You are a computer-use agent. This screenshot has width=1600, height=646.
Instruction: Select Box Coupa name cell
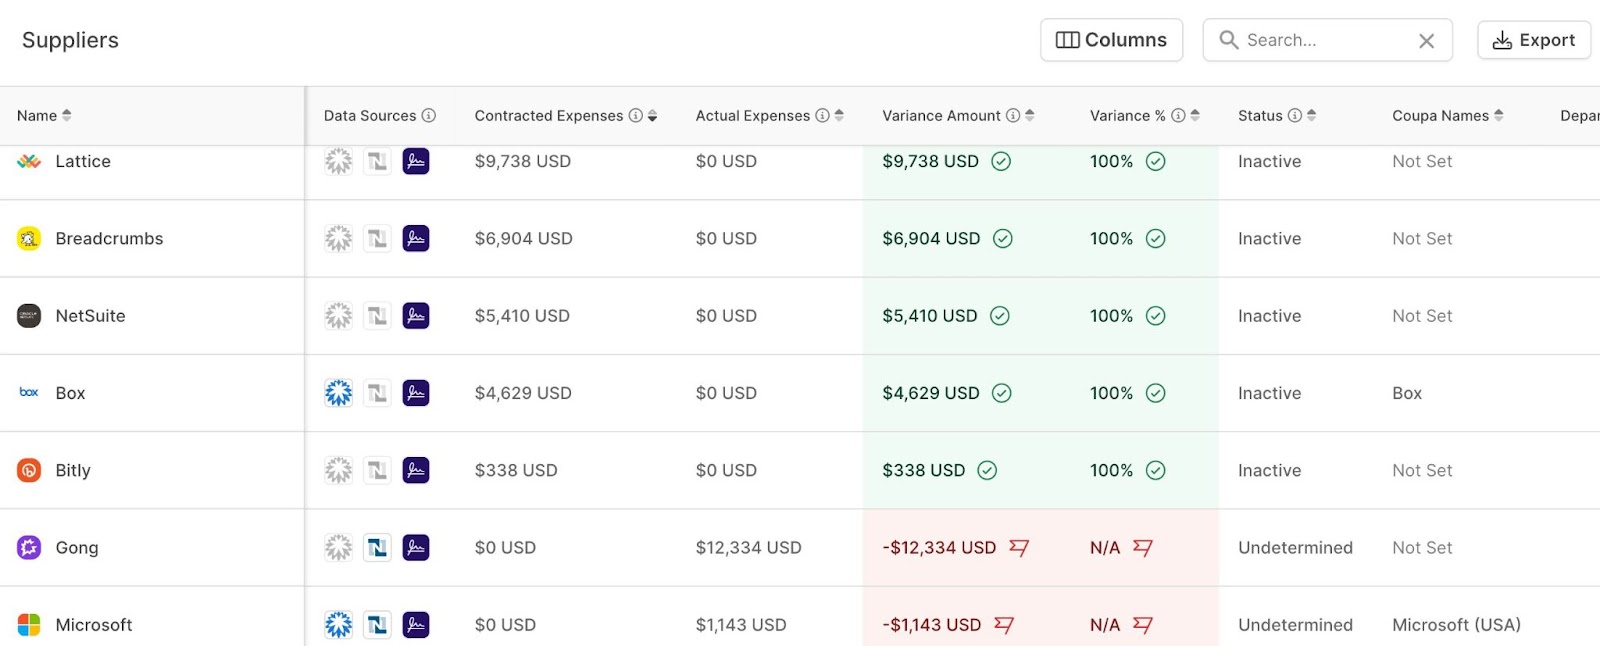click(x=1407, y=393)
